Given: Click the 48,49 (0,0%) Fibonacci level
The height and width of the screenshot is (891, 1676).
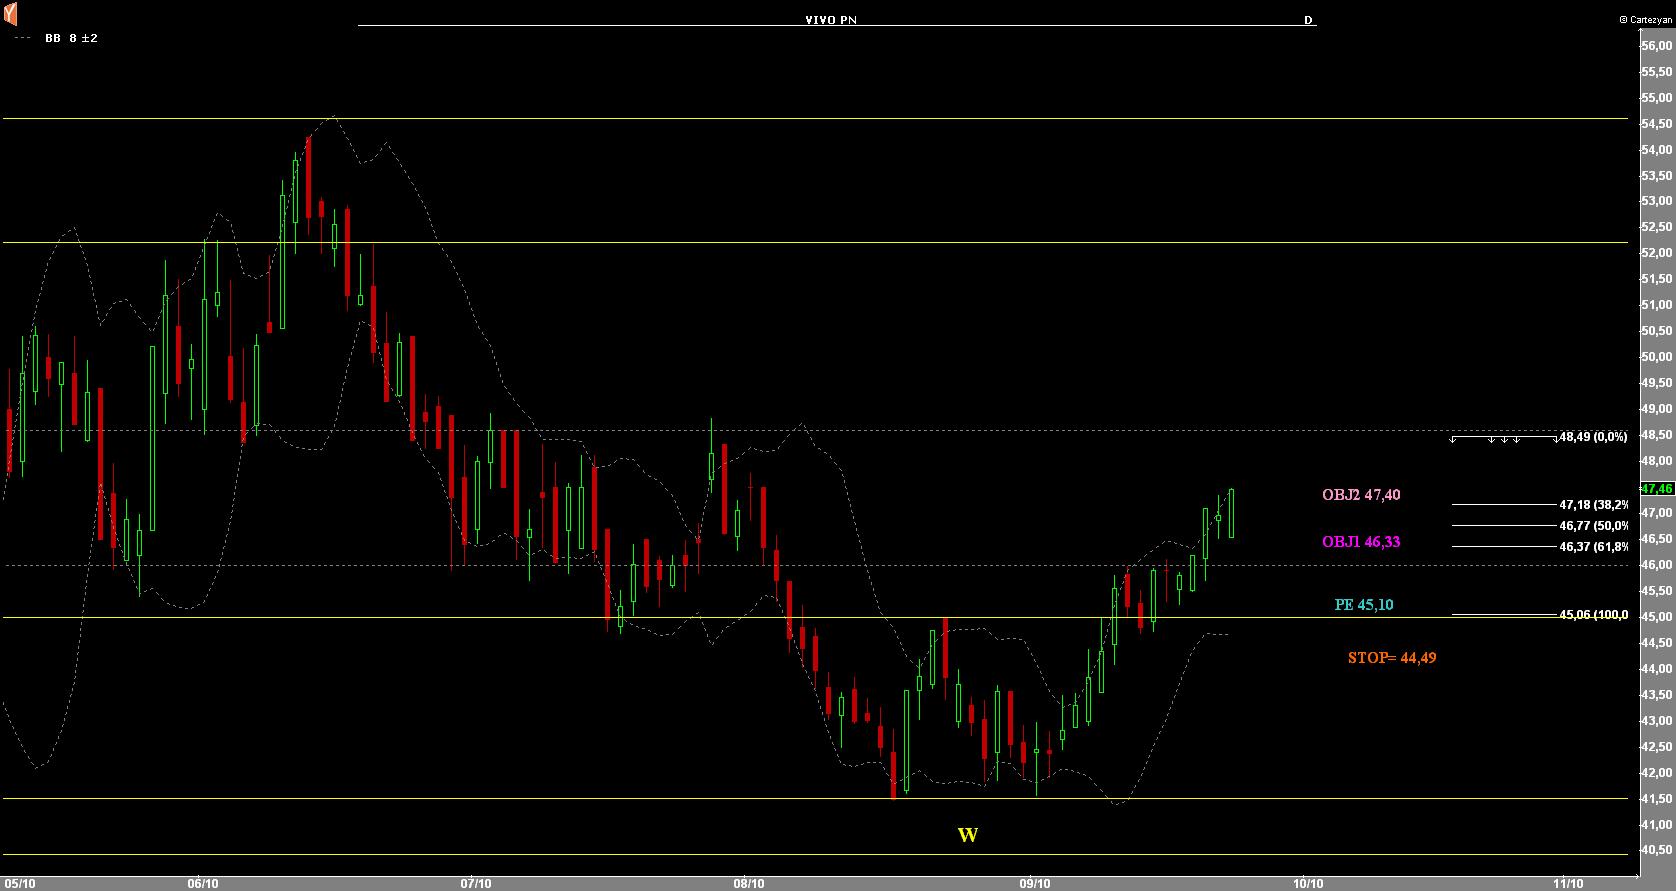Looking at the screenshot, I should click(1593, 437).
